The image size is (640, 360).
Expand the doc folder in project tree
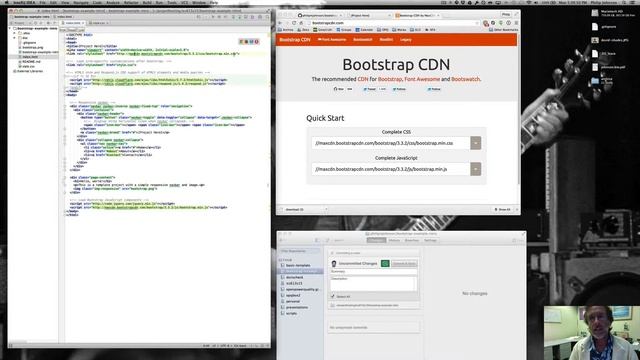pyautogui.click(x=15, y=38)
